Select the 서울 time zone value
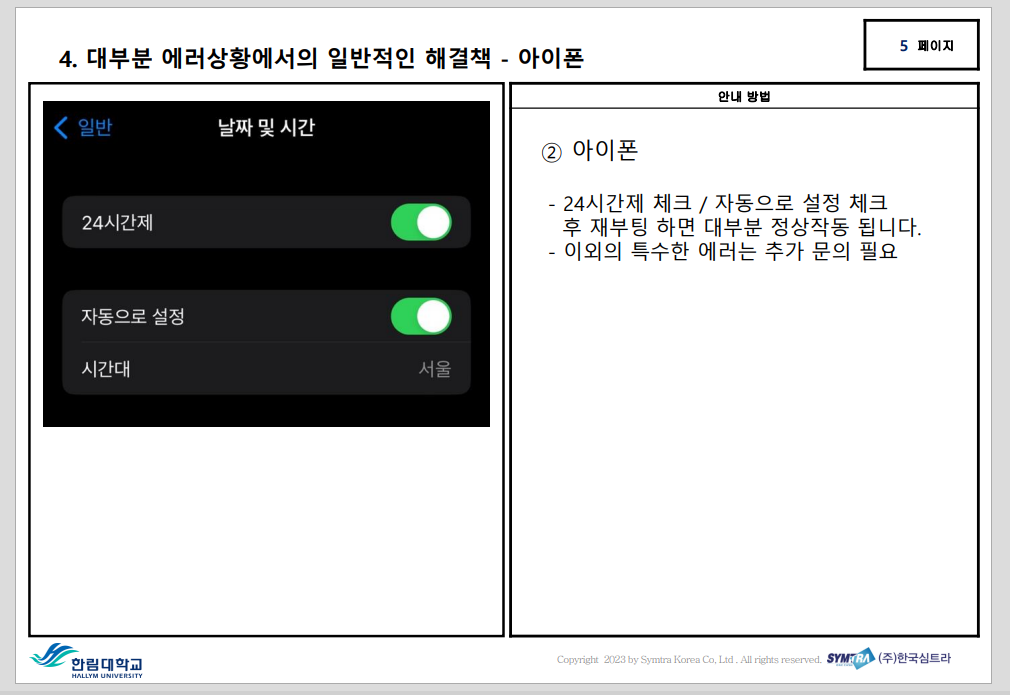 (x=434, y=369)
